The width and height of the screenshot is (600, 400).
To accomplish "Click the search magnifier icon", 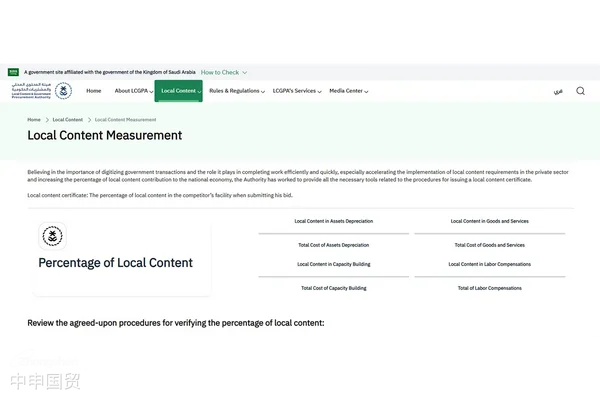I will [x=580, y=91].
